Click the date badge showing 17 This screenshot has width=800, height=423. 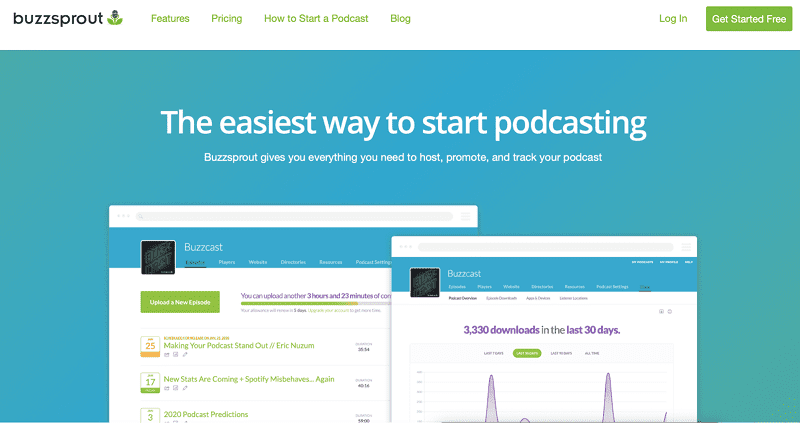point(150,382)
